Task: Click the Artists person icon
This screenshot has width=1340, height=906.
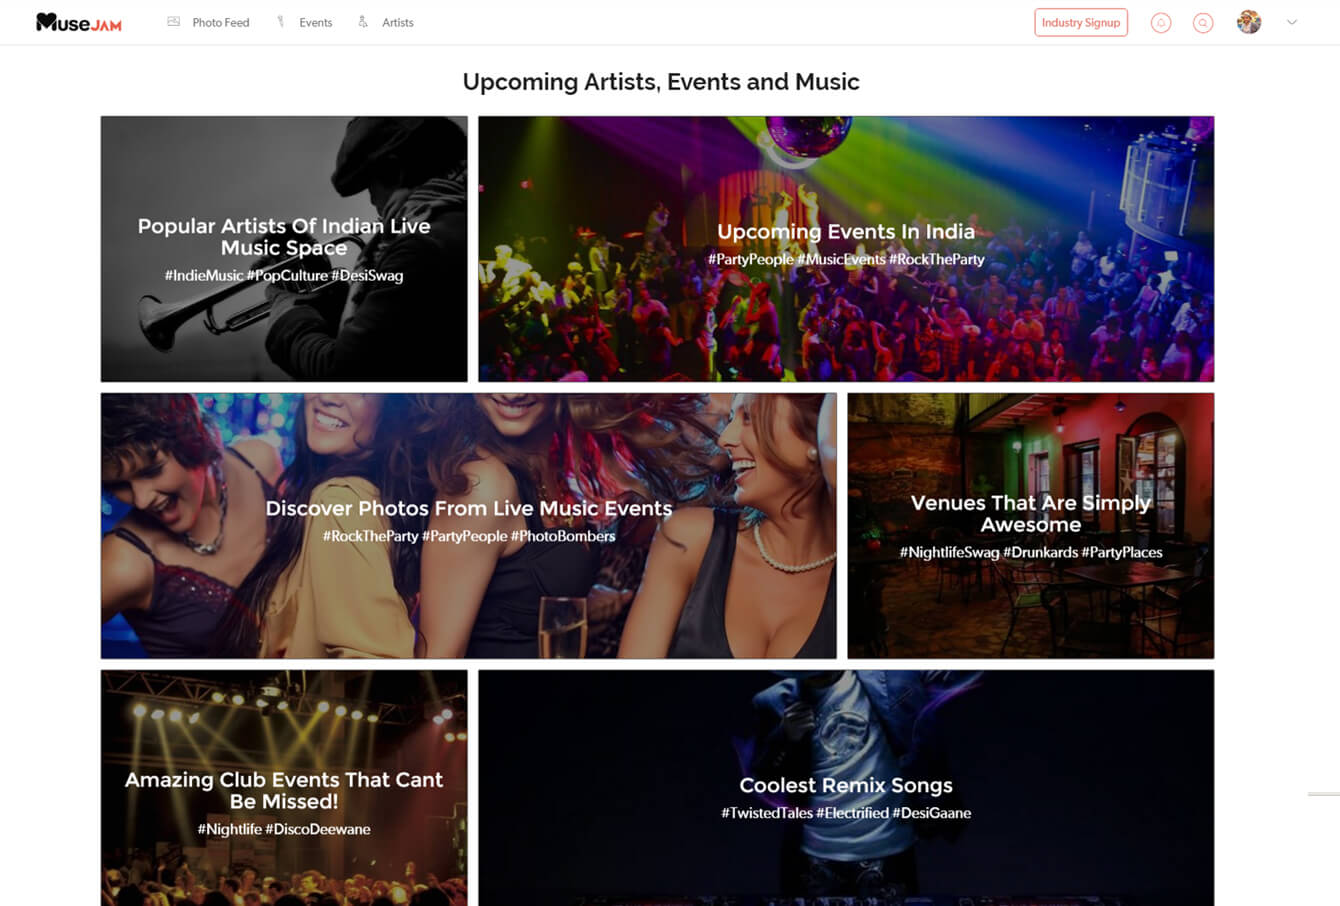Action: tap(363, 21)
